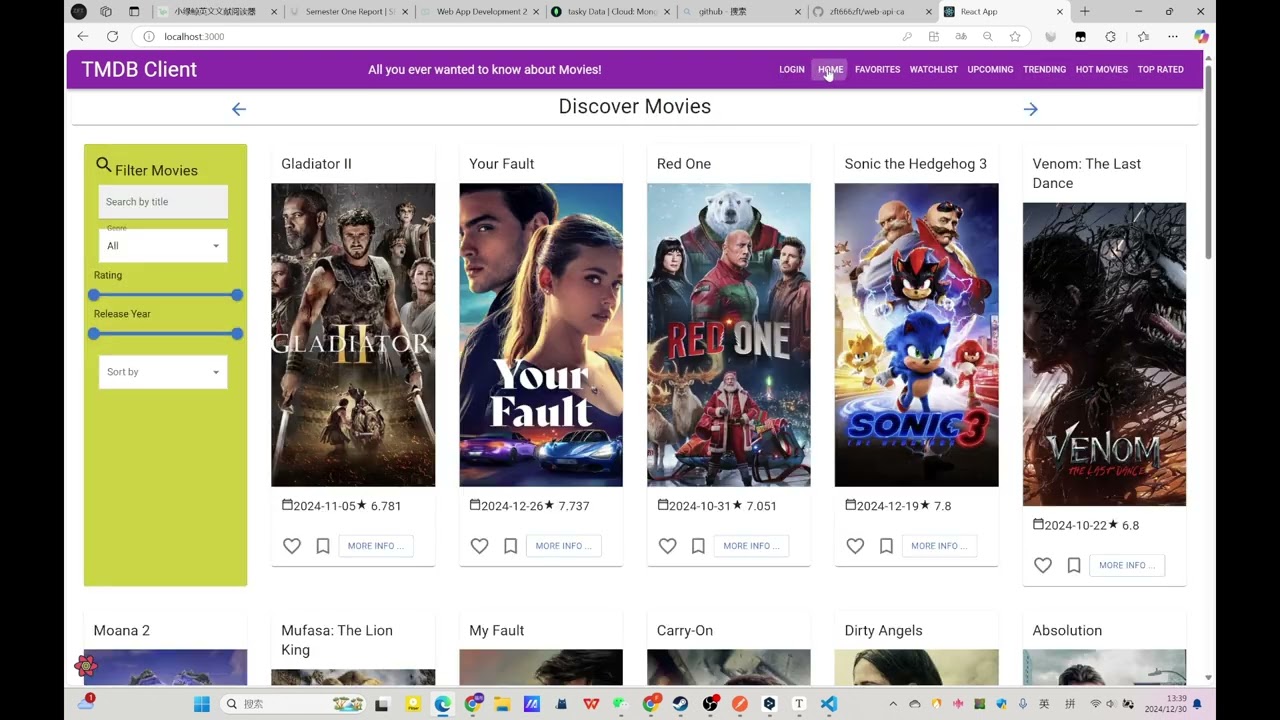Launch Visual Studio Code from the taskbar
Screen dimensions: 1280x720
click(829, 704)
